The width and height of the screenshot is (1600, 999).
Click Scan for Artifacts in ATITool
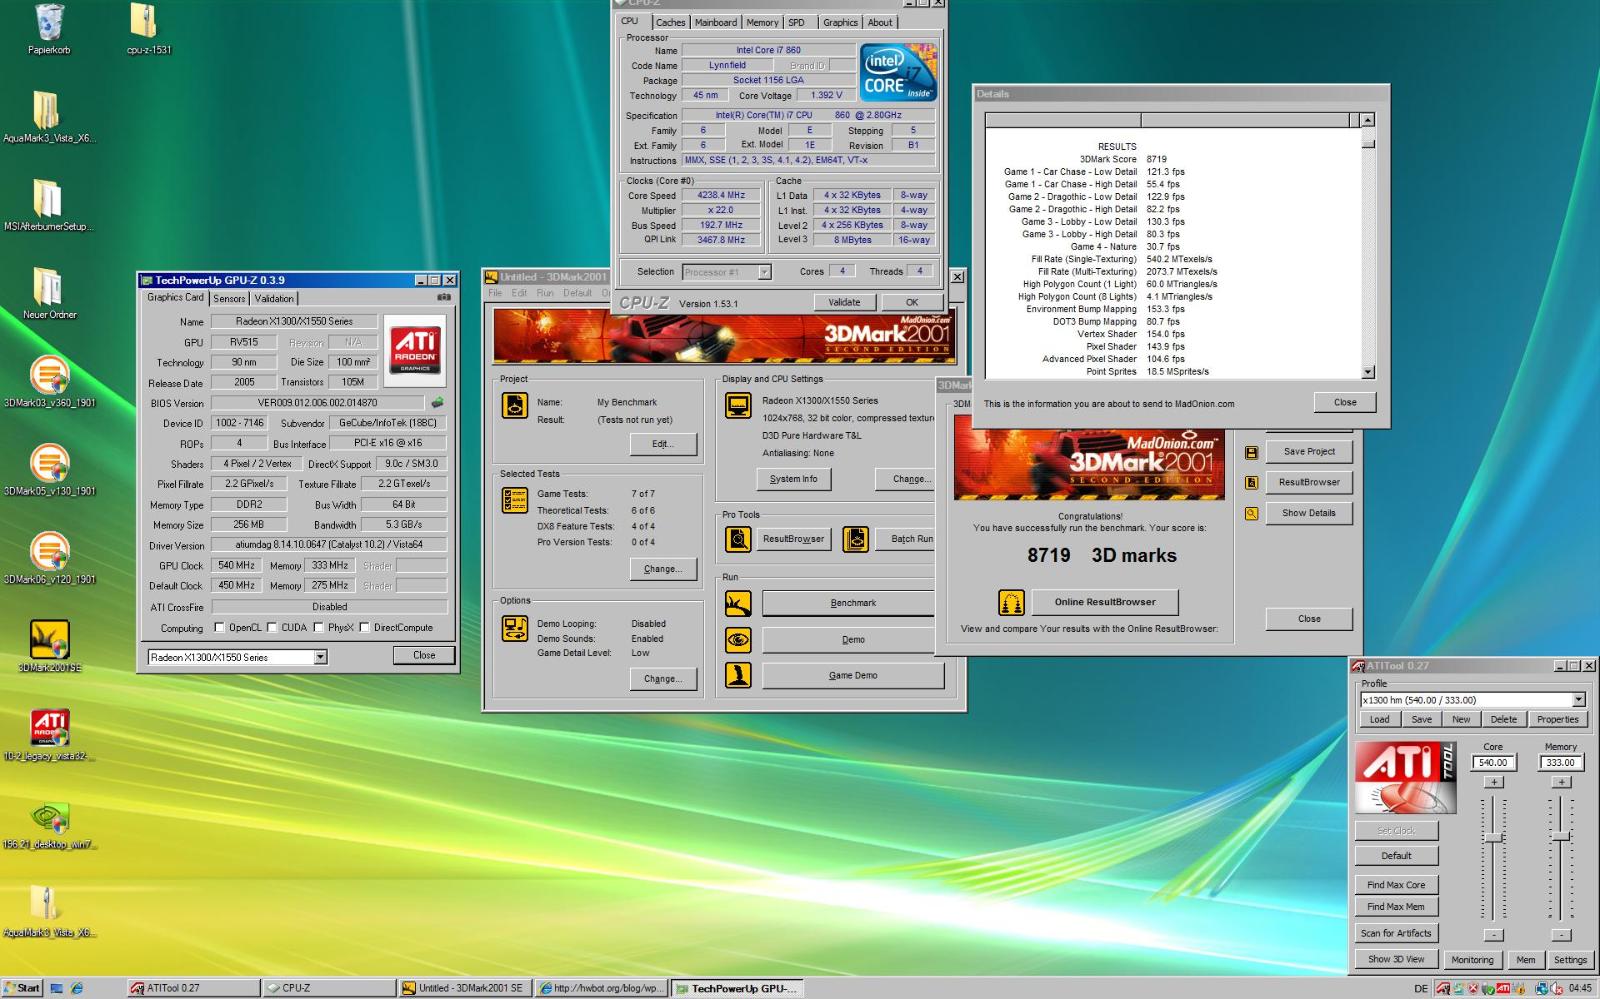coord(1396,933)
